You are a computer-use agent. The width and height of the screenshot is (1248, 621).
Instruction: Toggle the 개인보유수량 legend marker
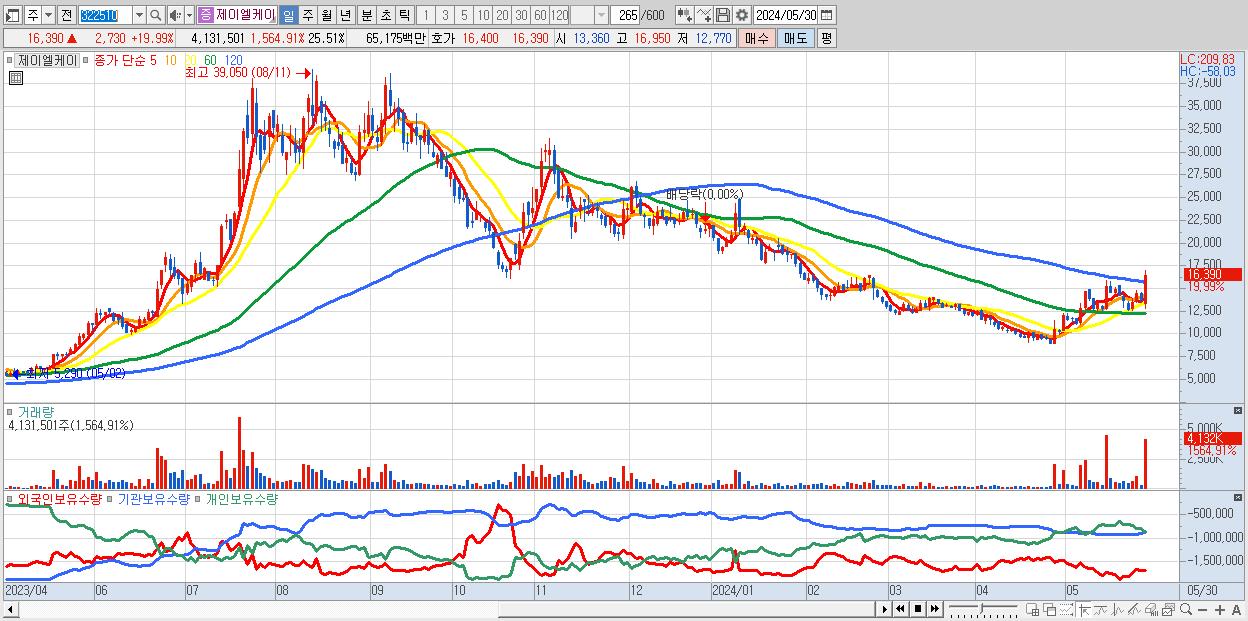(x=199, y=498)
